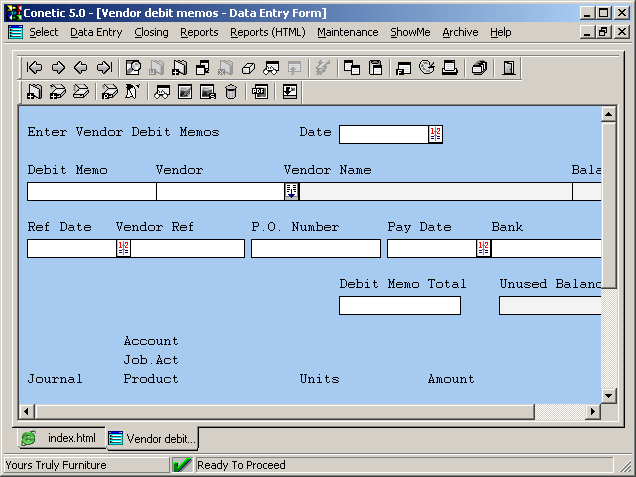Click the P.O. Number input field

(x=315, y=248)
